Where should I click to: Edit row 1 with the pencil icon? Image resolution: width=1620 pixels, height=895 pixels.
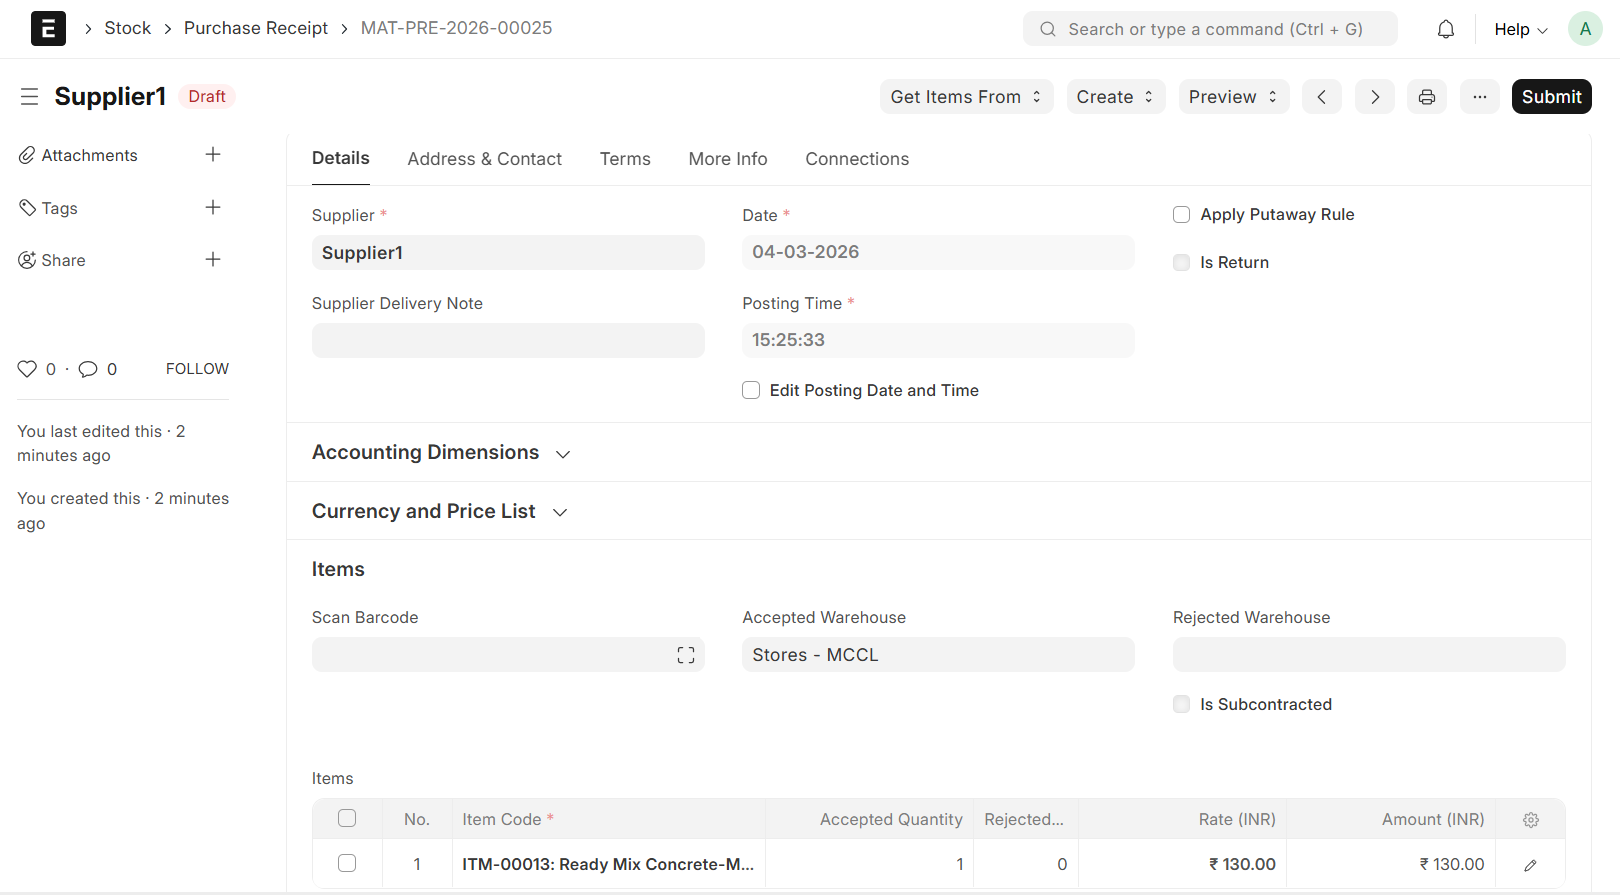pos(1530,865)
